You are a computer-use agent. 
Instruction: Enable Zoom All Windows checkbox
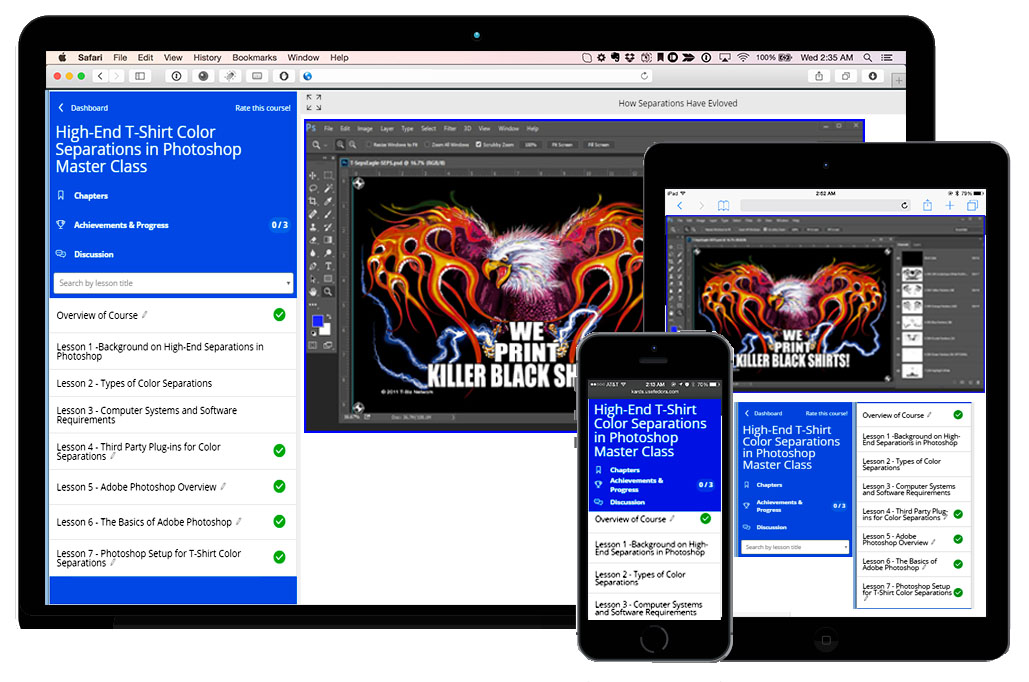click(427, 144)
